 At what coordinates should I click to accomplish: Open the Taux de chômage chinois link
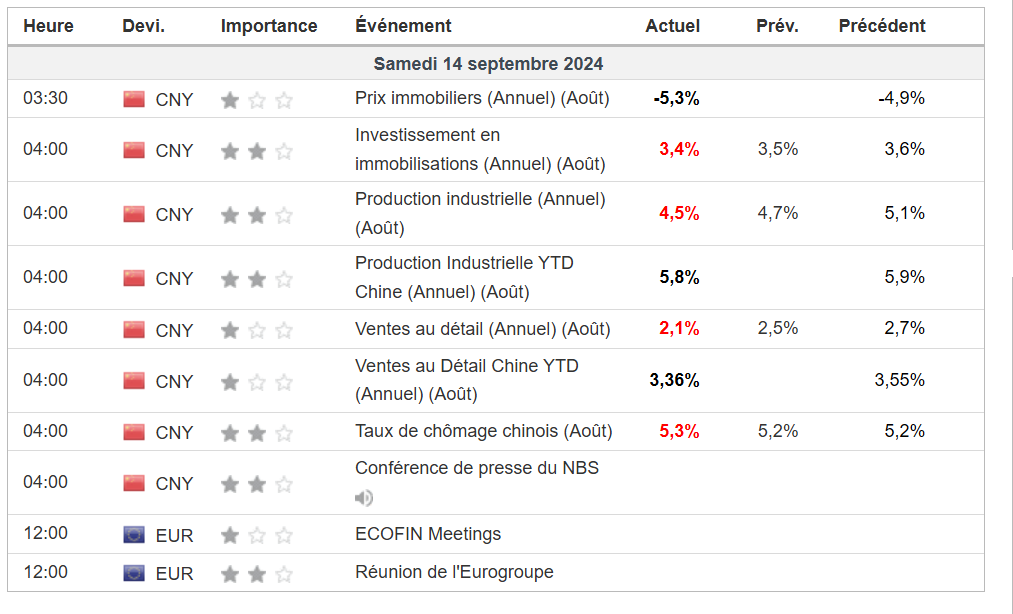pos(483,432)
